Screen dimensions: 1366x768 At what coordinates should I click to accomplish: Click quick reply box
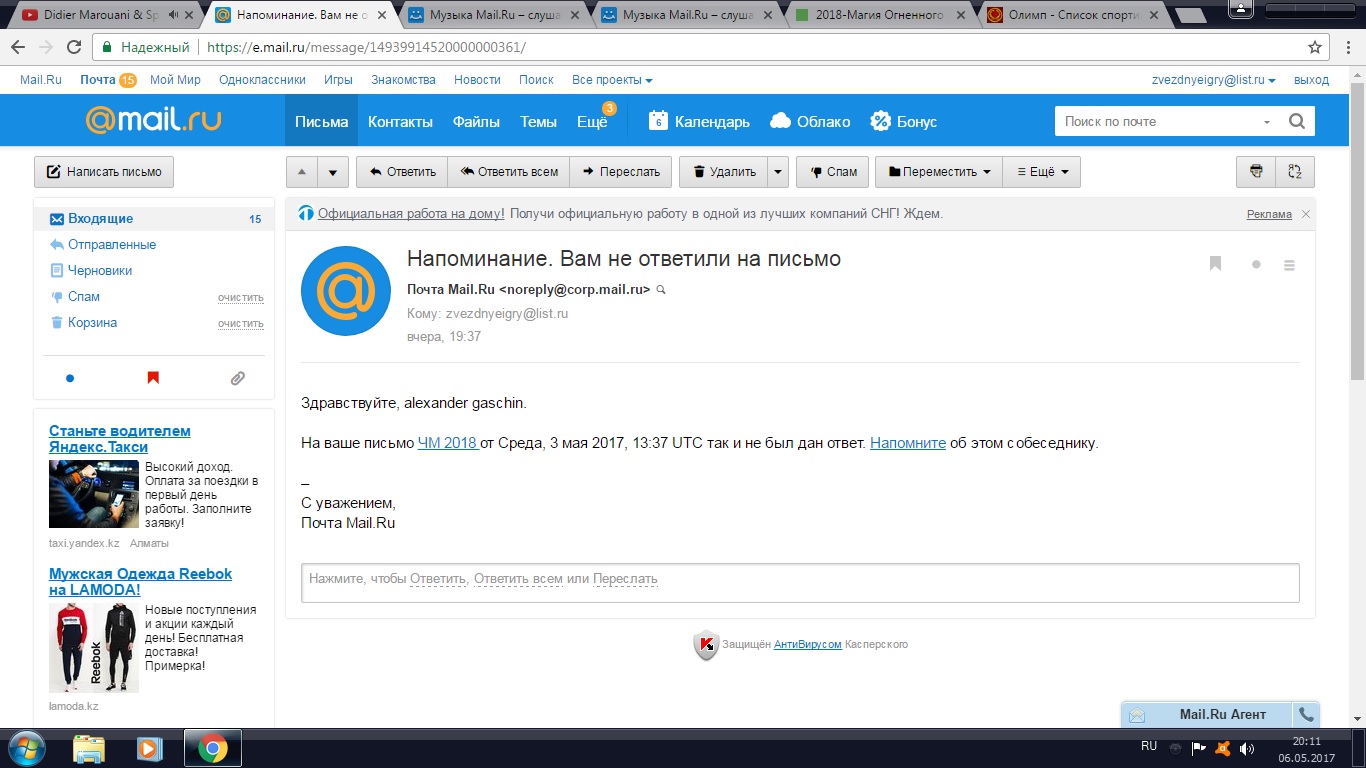pyautogui.click(x=800, y=583)
